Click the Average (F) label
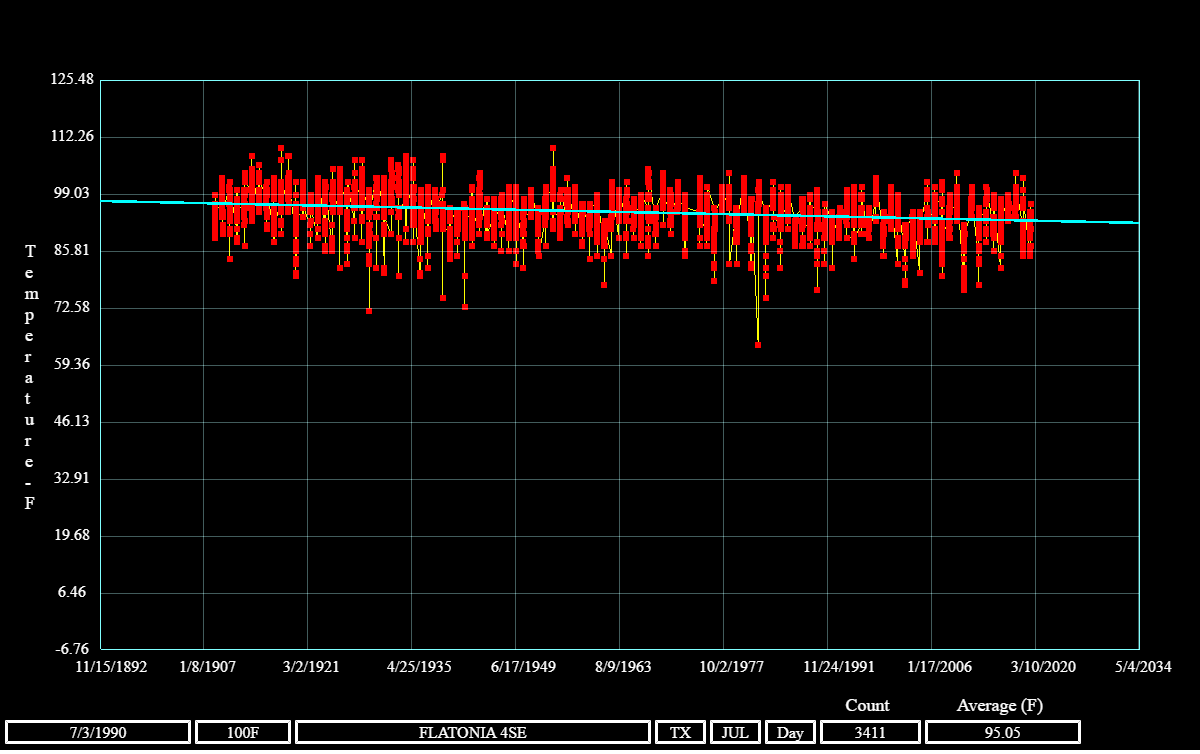This screenshot has width=1200, height=754. coord(1000,705)
